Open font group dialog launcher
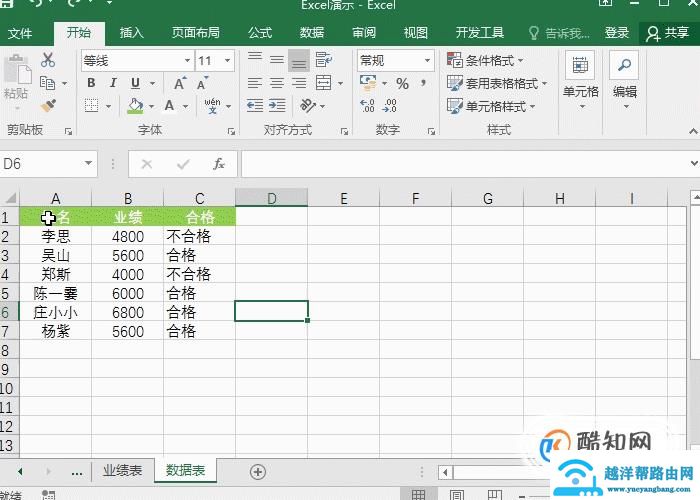The width and height of the screenshot is (700, 500). 231,131
